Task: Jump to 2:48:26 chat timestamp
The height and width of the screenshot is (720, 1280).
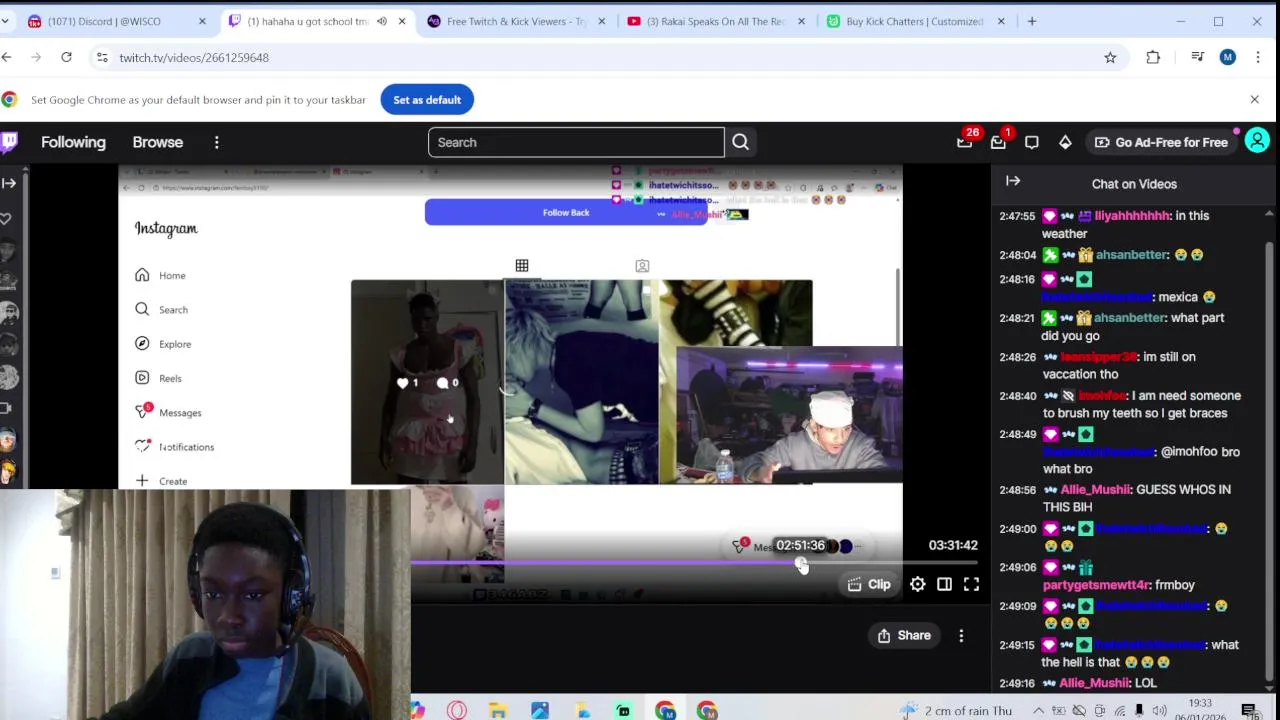Action: (1017, 357)
